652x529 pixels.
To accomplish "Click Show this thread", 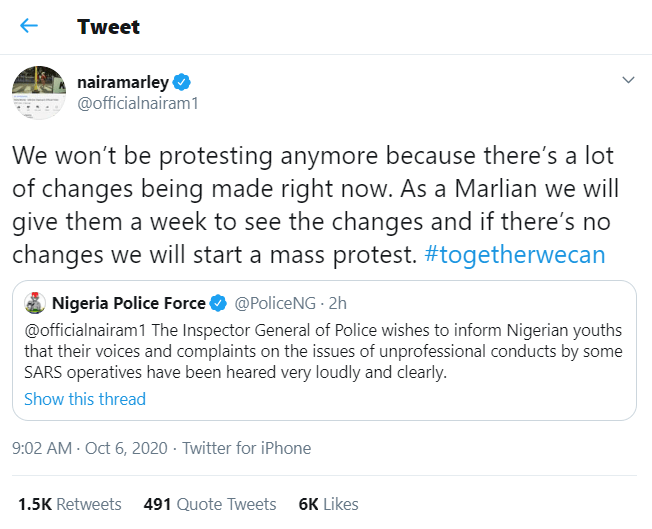I will pyautogui.click(x=85, y=399).
